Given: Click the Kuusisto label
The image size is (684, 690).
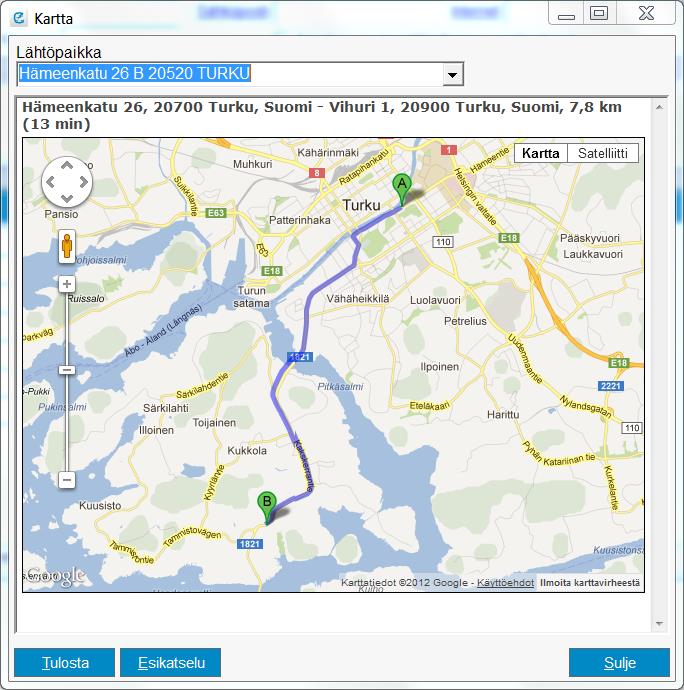Looking at the screenshot, I should click(100, 506).
